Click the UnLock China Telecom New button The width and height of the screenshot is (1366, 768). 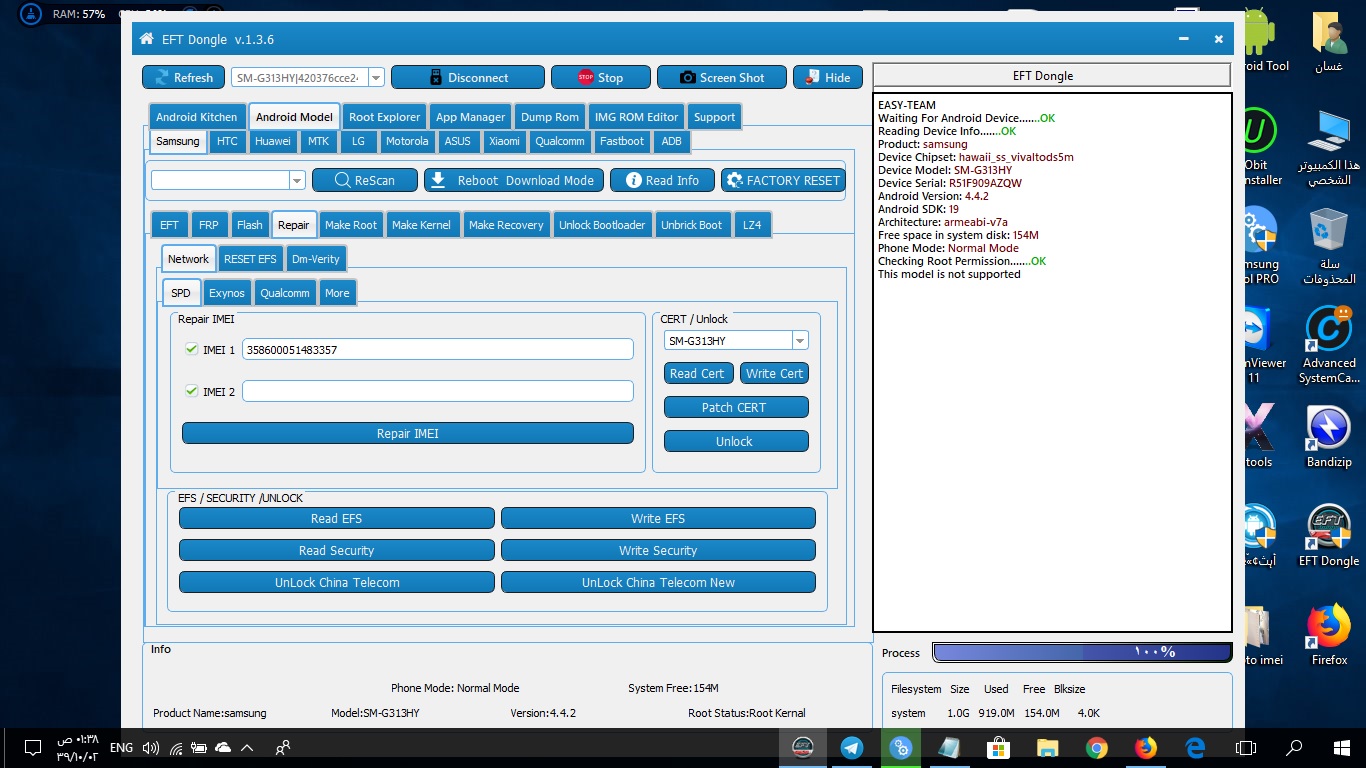(658, 582)
